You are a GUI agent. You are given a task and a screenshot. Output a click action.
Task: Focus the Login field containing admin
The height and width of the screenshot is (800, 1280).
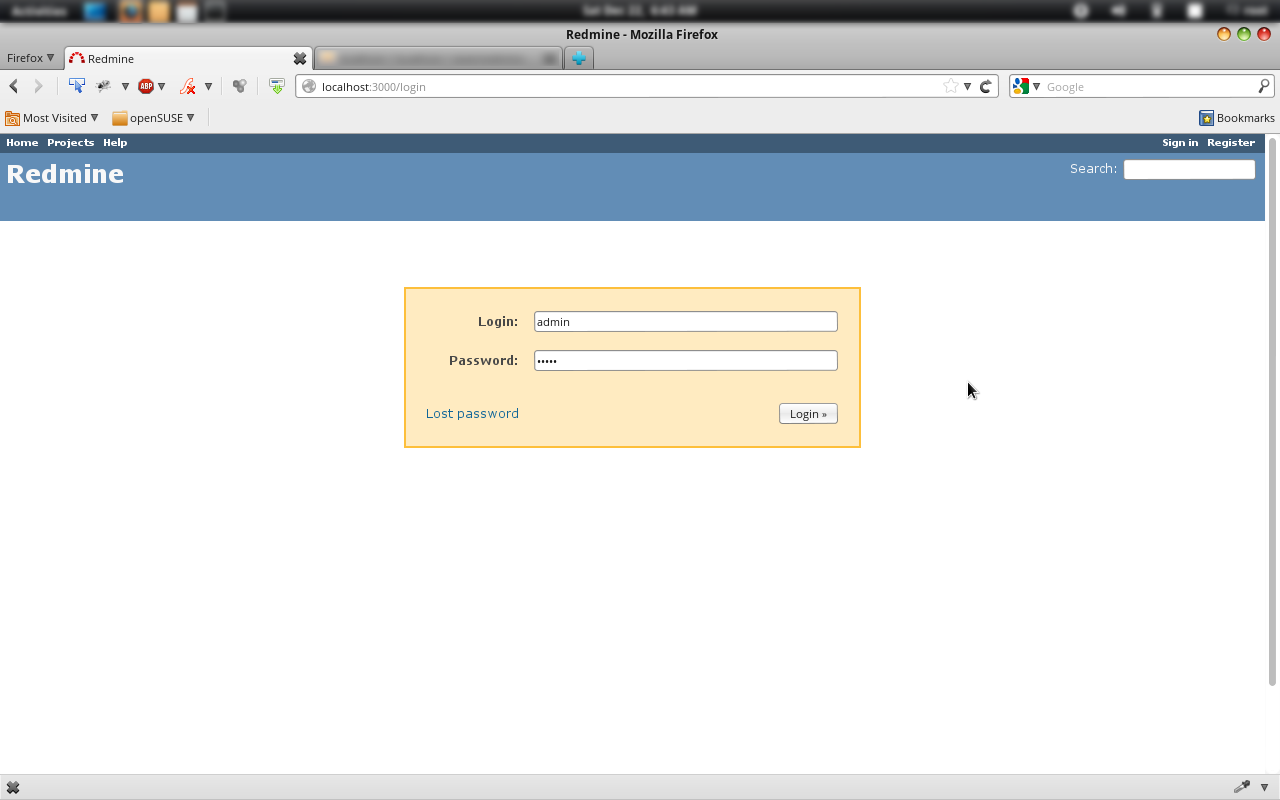[x=686, y=321]
